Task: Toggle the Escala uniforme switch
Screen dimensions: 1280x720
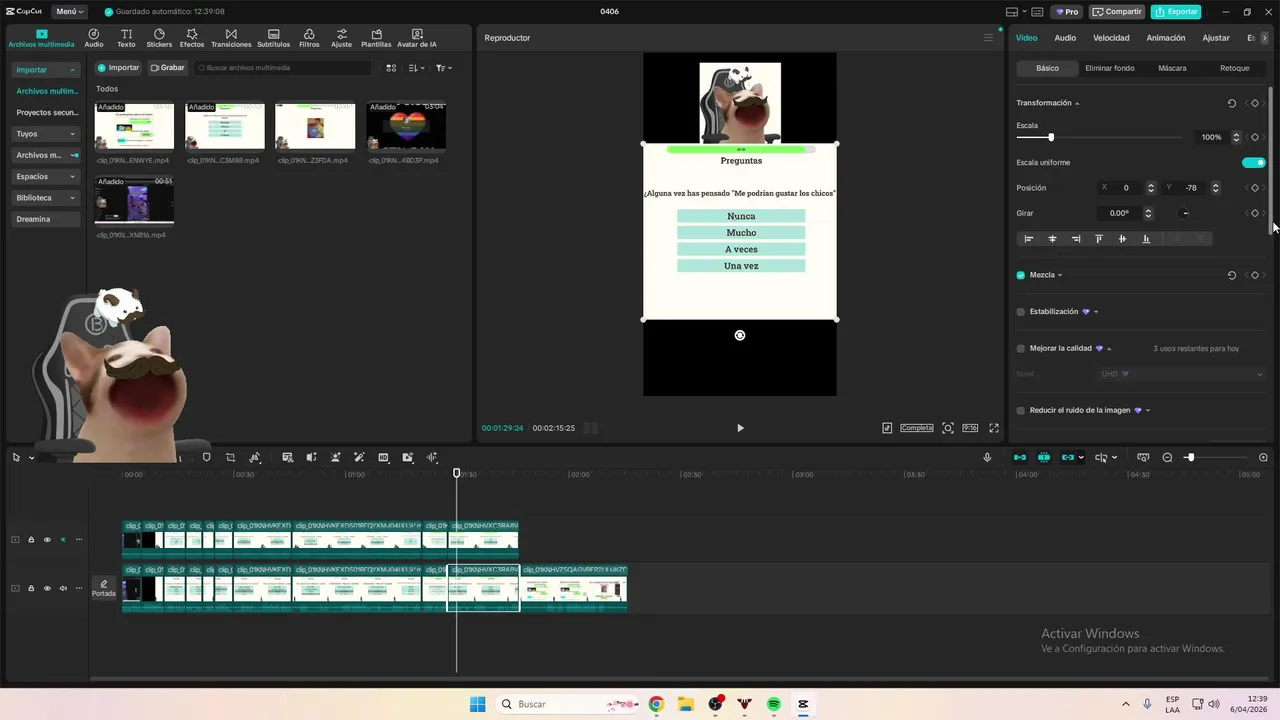Action: [1254, 162]
